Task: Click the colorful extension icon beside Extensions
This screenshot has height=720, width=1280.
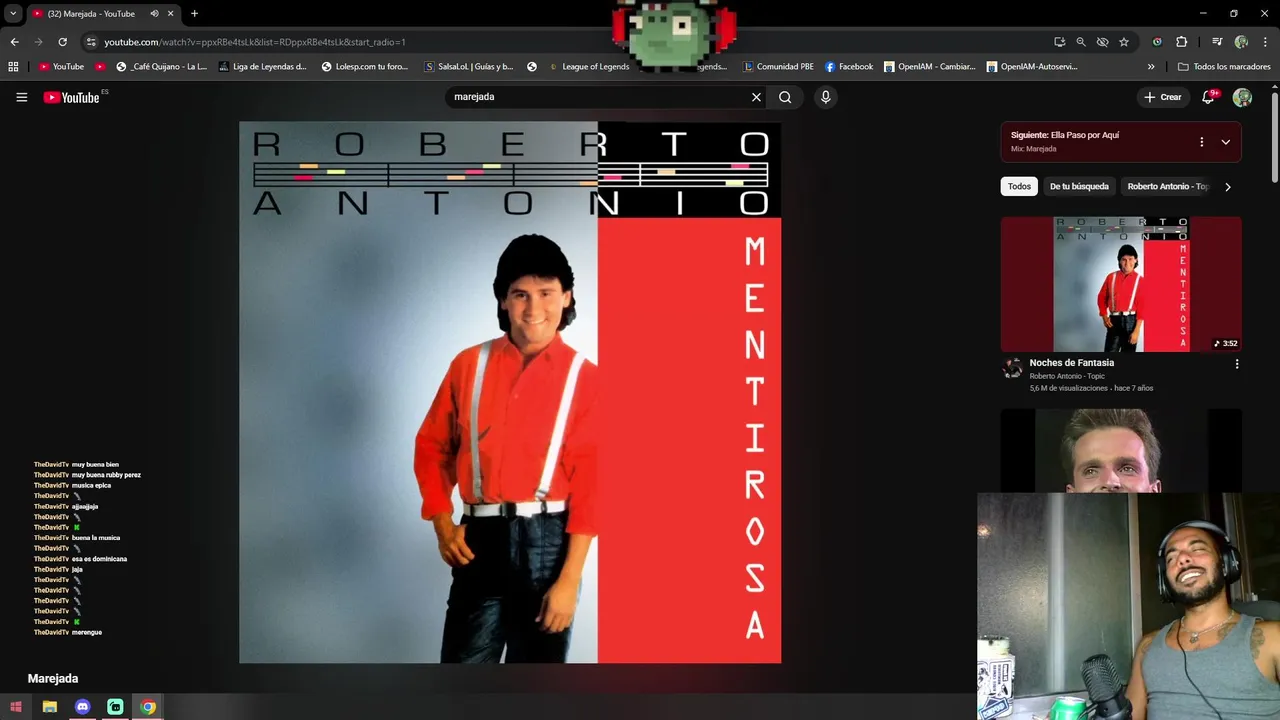Action: pos(1157,42)
